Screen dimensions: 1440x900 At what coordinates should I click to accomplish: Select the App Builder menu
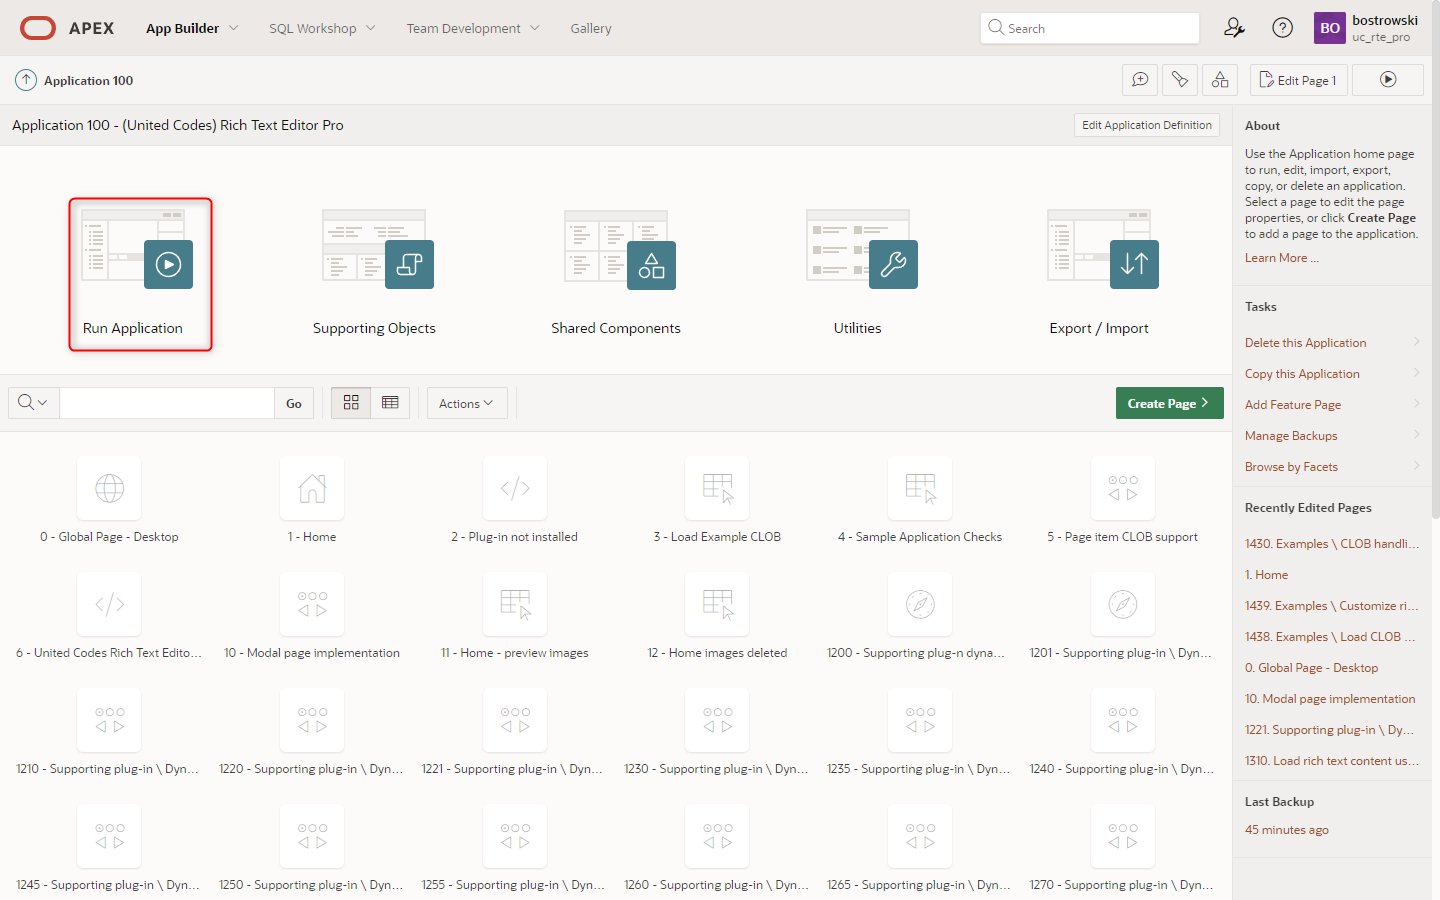[183, 28]
